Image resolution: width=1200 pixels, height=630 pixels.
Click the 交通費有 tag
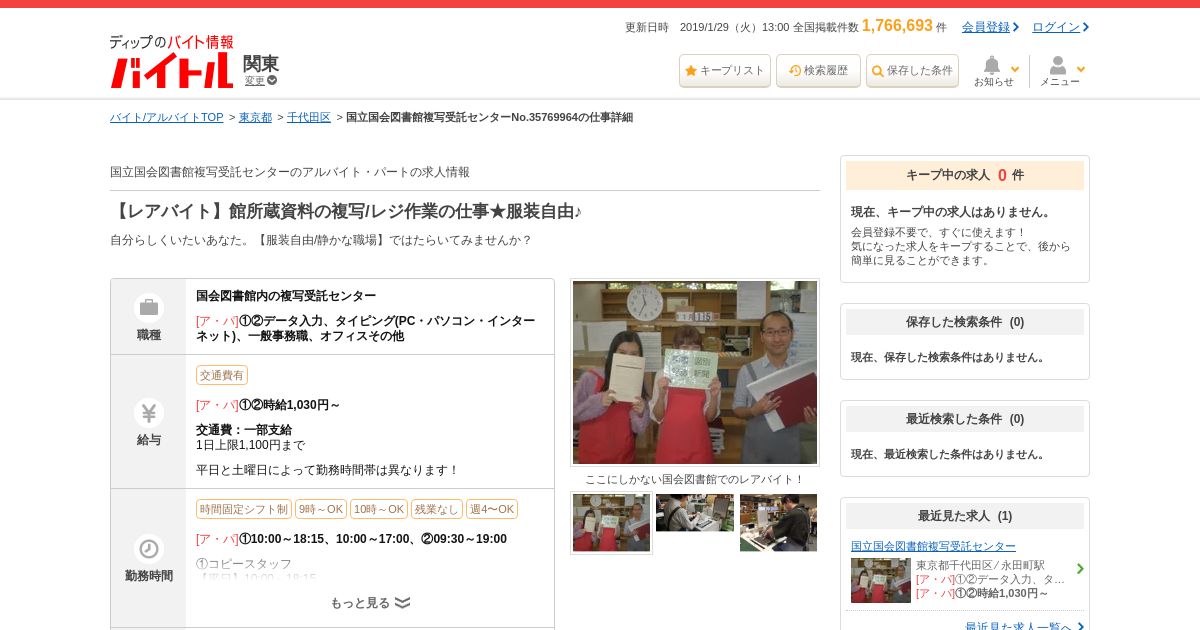click(222, 375)
